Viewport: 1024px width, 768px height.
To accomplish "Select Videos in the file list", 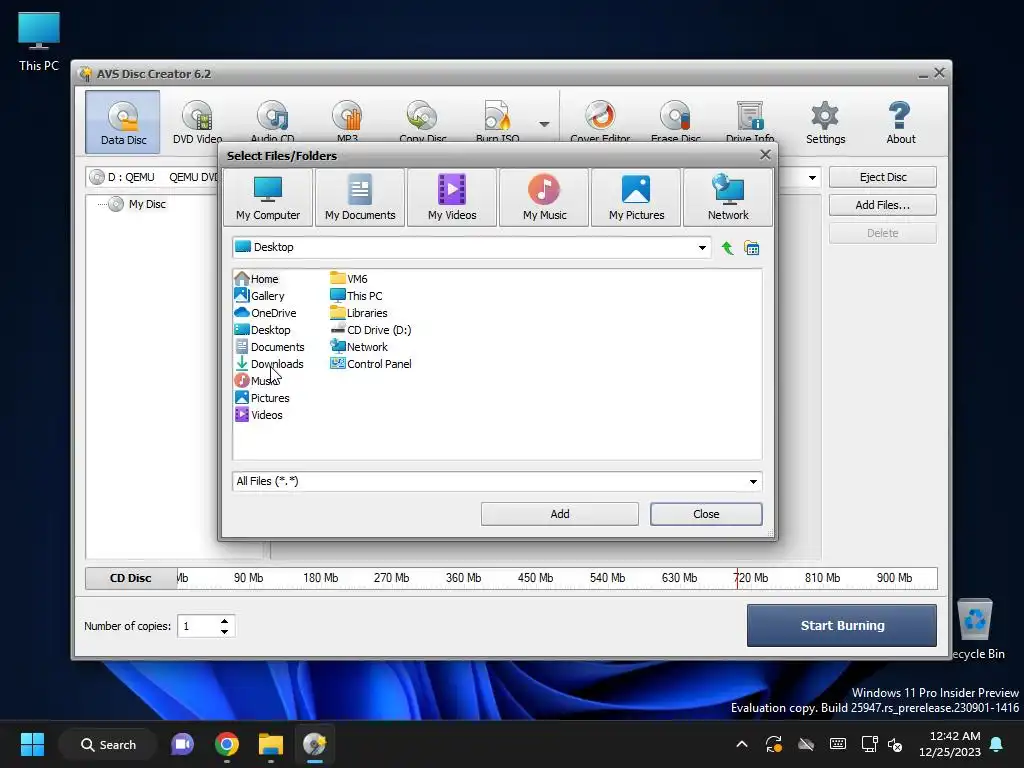I will (259, 415).
